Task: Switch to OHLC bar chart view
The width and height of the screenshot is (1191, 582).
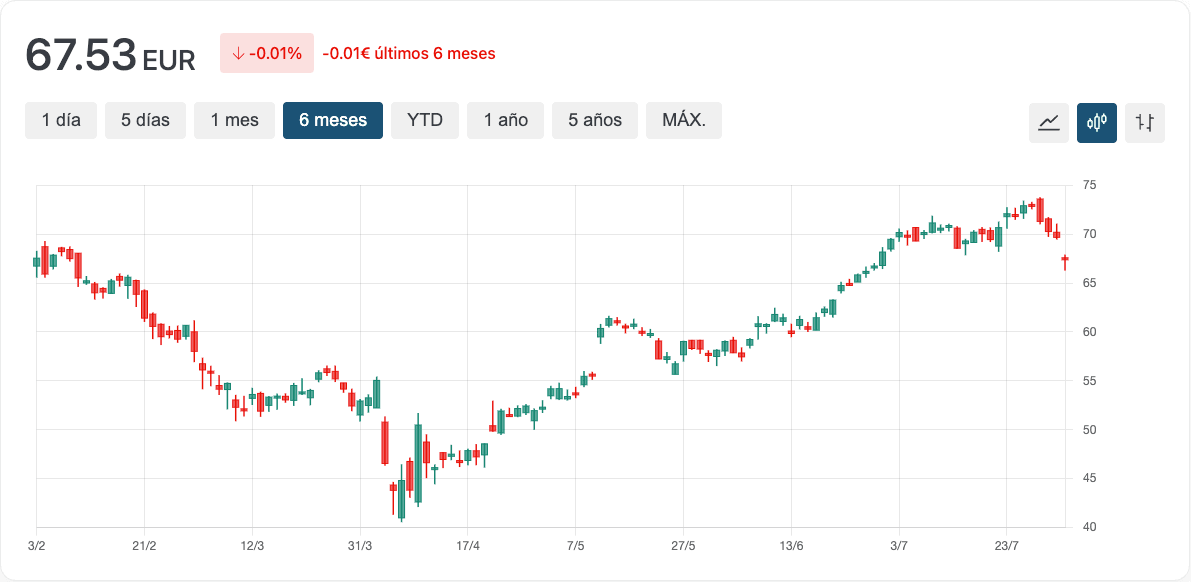Action: click(1145, 123)
